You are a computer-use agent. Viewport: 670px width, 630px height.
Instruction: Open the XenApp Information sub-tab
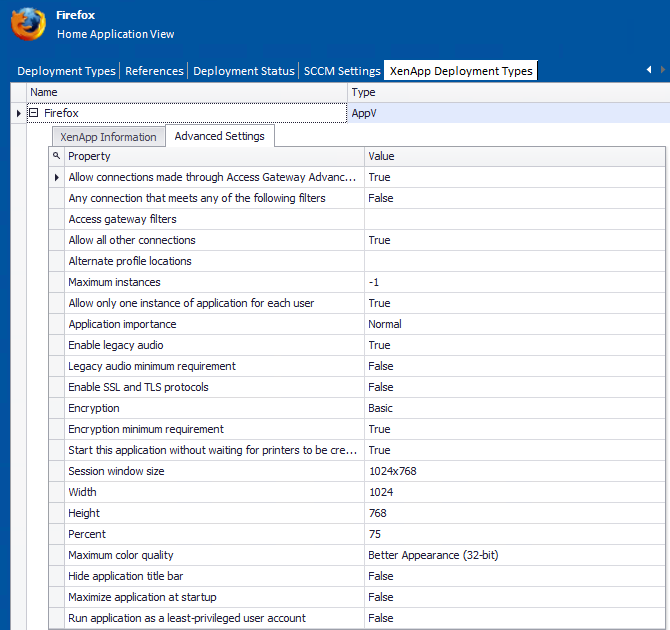(x=108, y=137)
